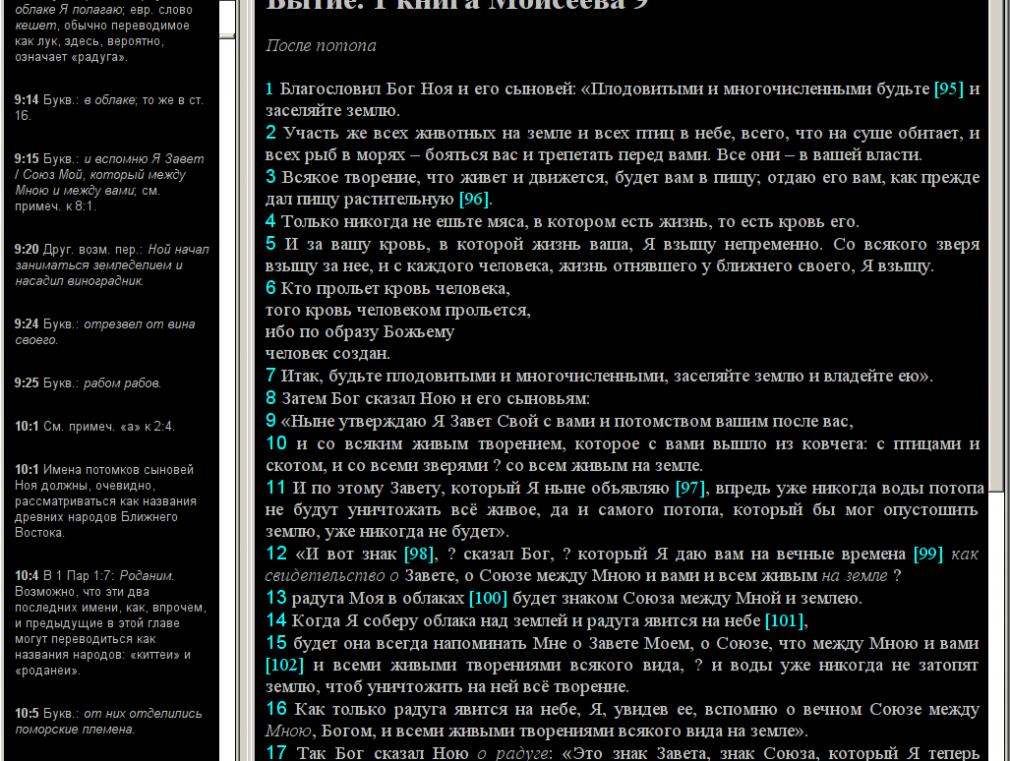The height and width of the screenshot is (761, 1010).
Task: Click footnote 9:14 in the notes panel
Action: pyautogui.click(x=109, y=108)
